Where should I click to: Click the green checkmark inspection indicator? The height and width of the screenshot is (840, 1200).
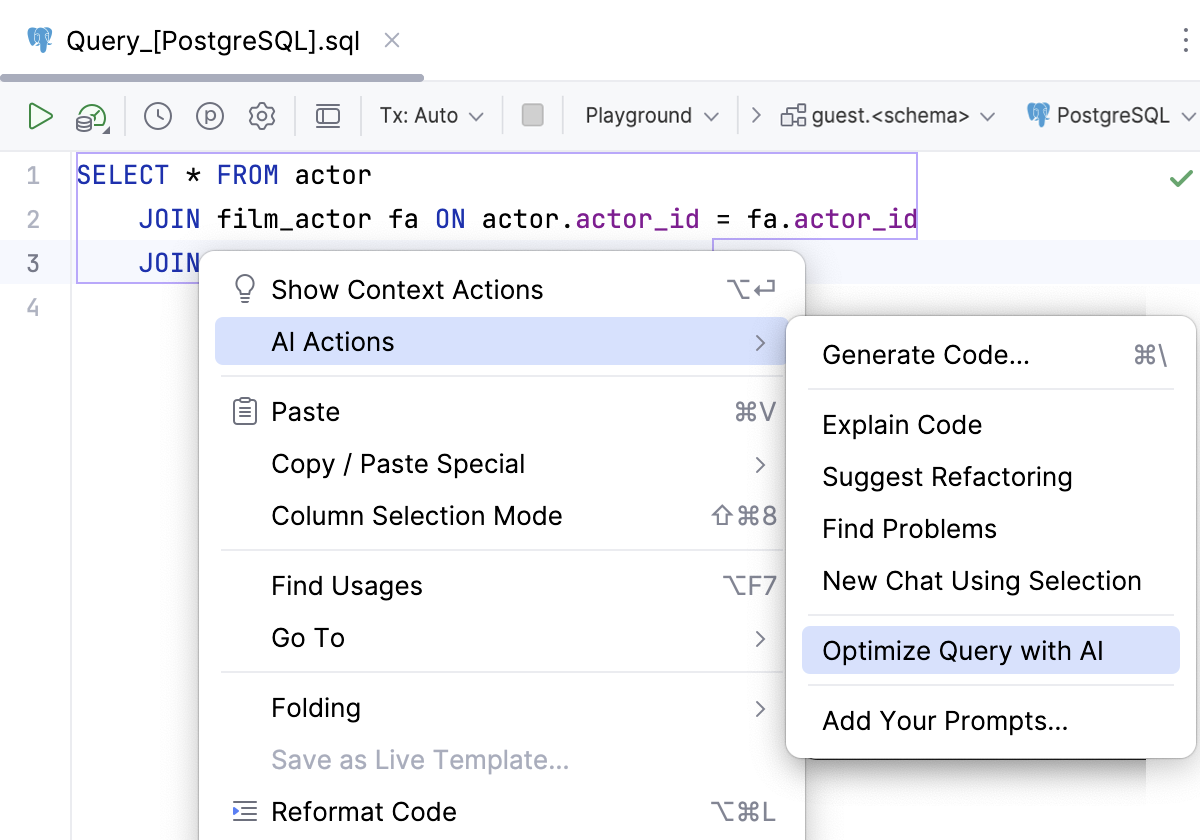click(1181, 178)
